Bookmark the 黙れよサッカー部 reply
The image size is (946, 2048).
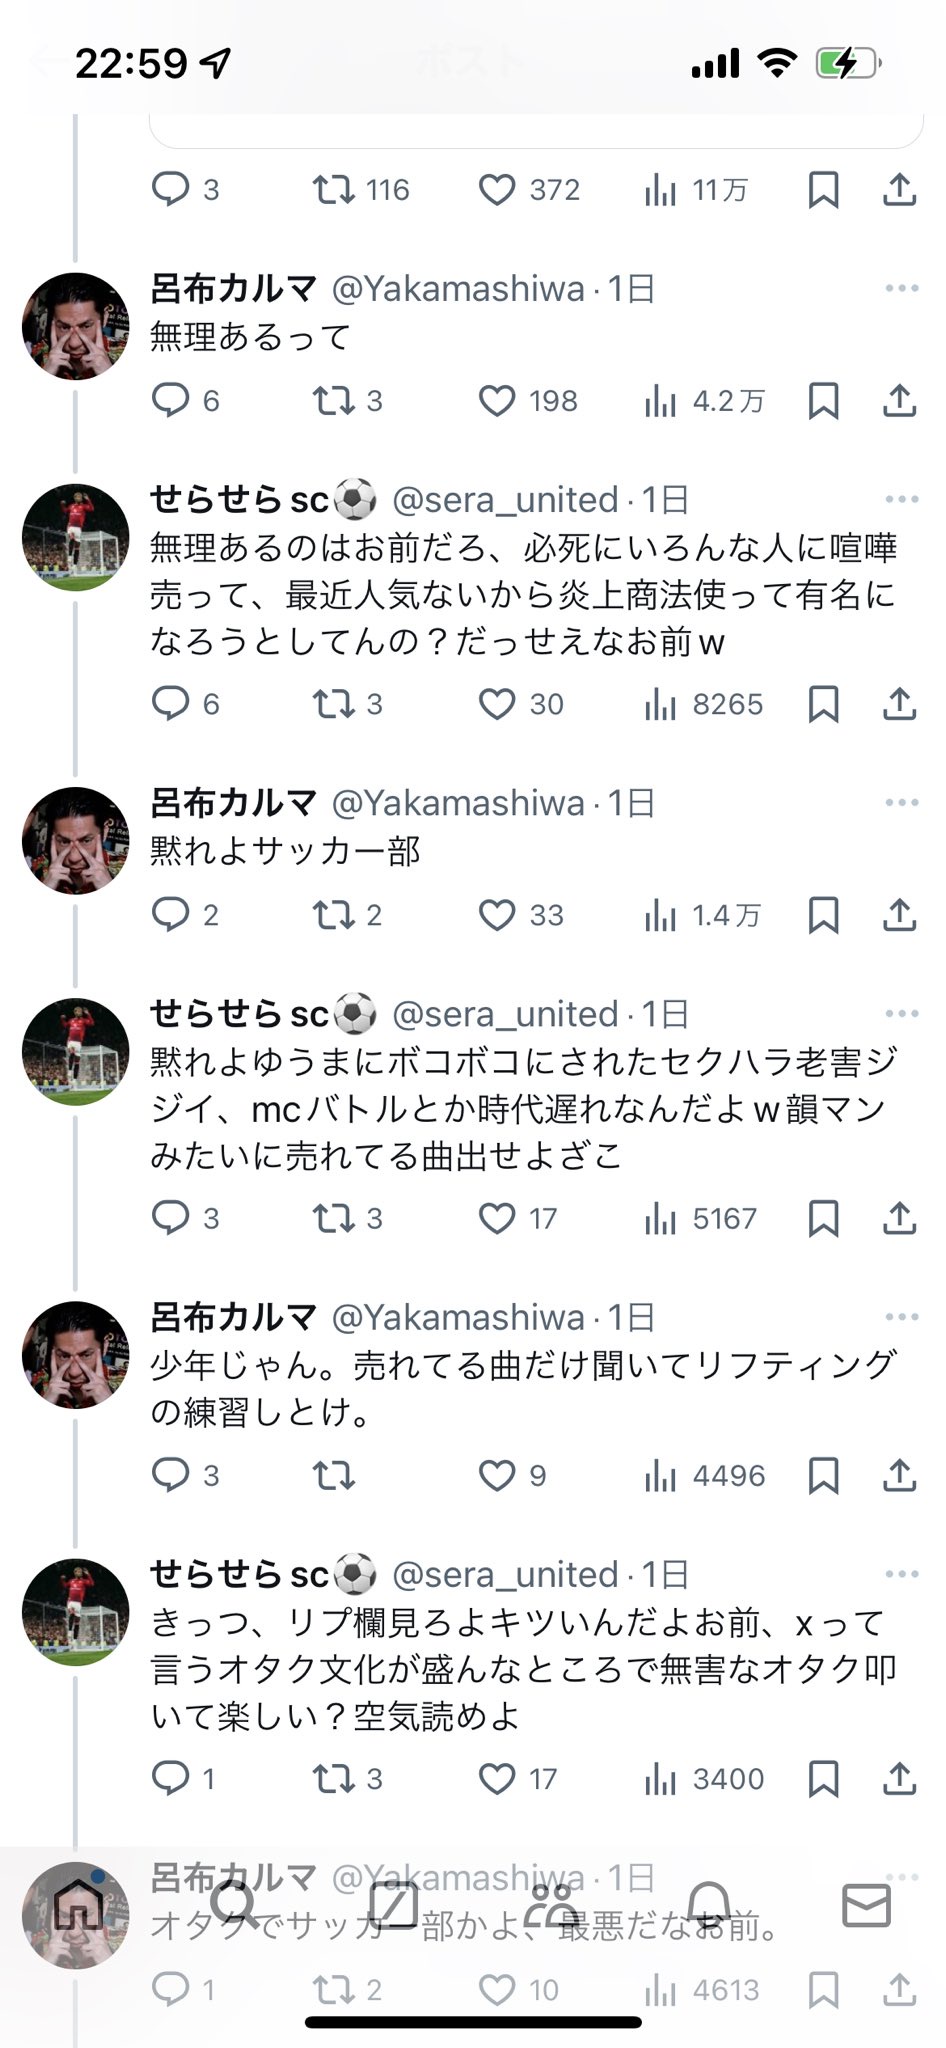coord(823,915)
